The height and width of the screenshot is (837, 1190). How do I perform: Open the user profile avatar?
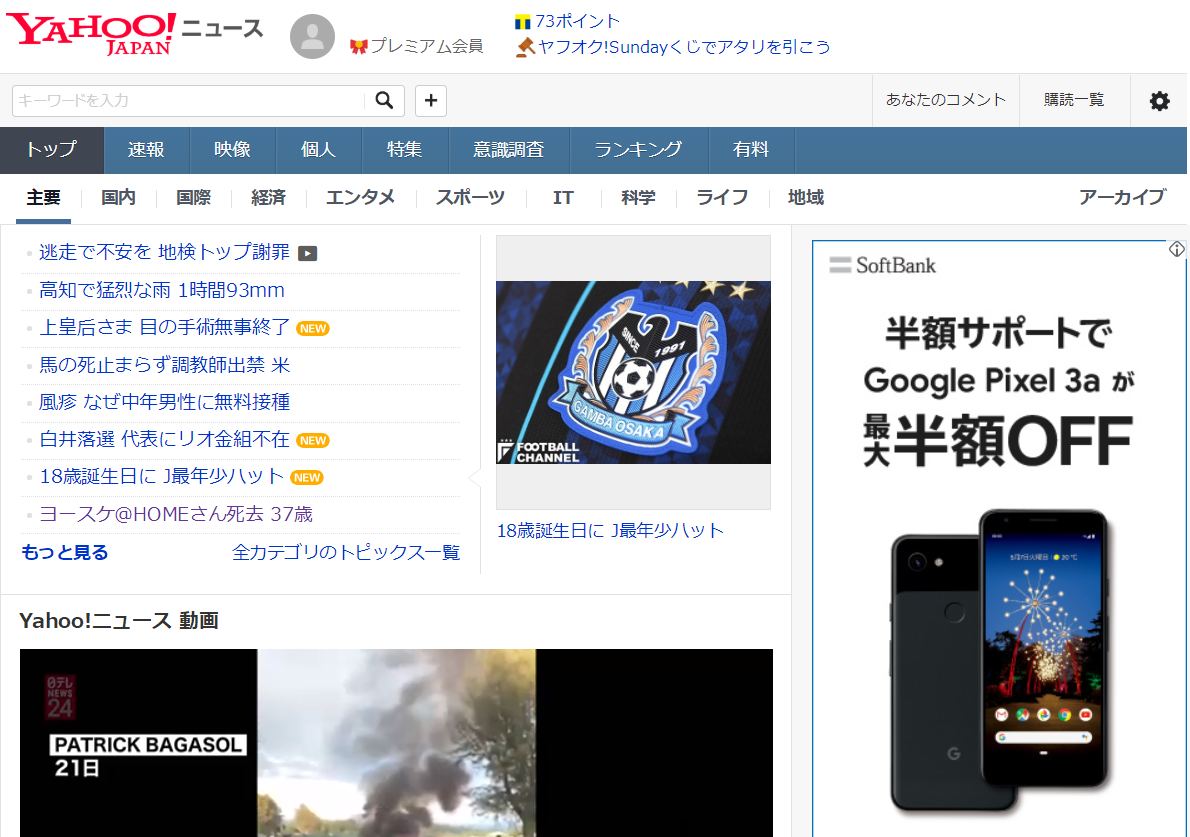(x=312, y=37)
